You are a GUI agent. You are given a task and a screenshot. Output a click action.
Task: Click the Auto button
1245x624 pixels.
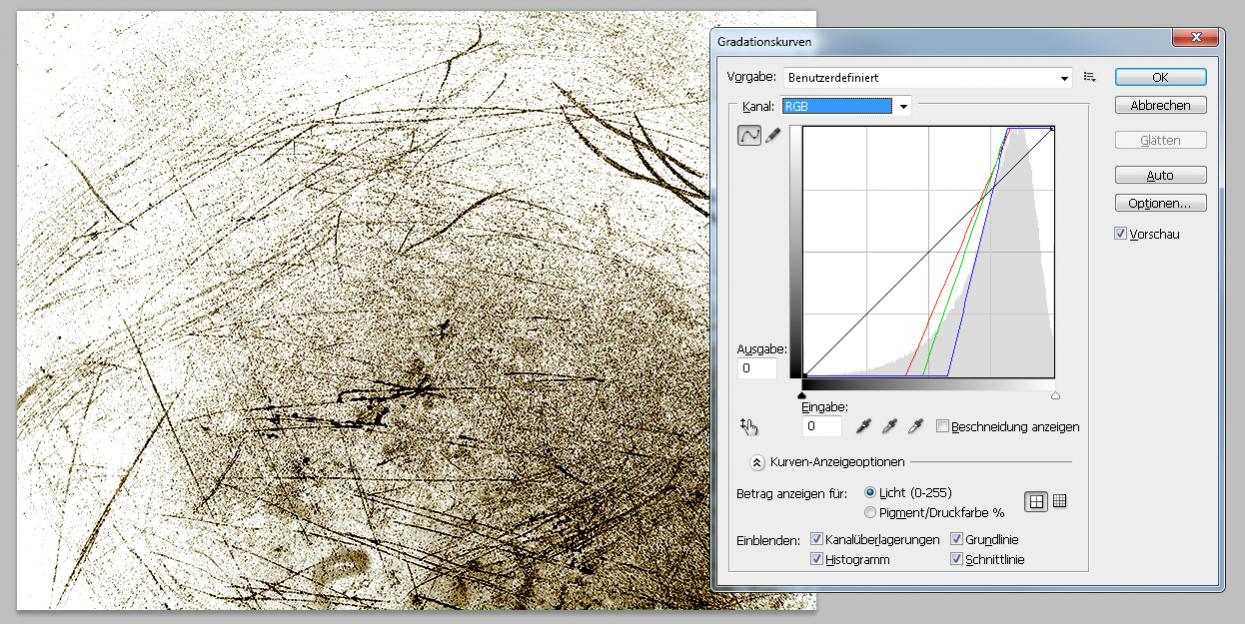(x=1160, y=175)
